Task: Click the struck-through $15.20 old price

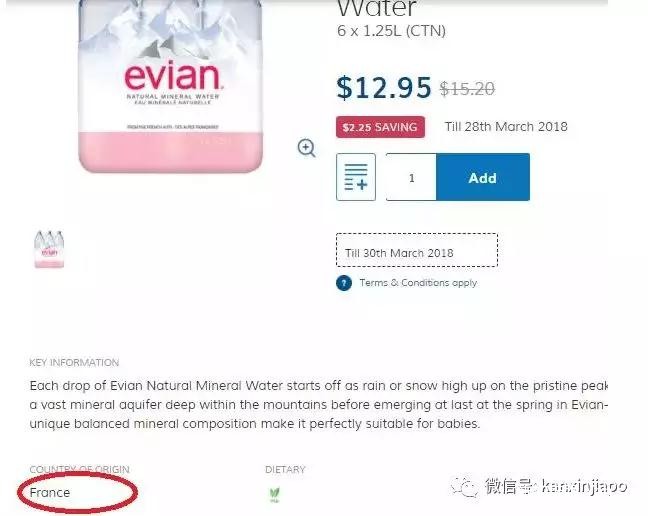Action: [x=467, y=88]
